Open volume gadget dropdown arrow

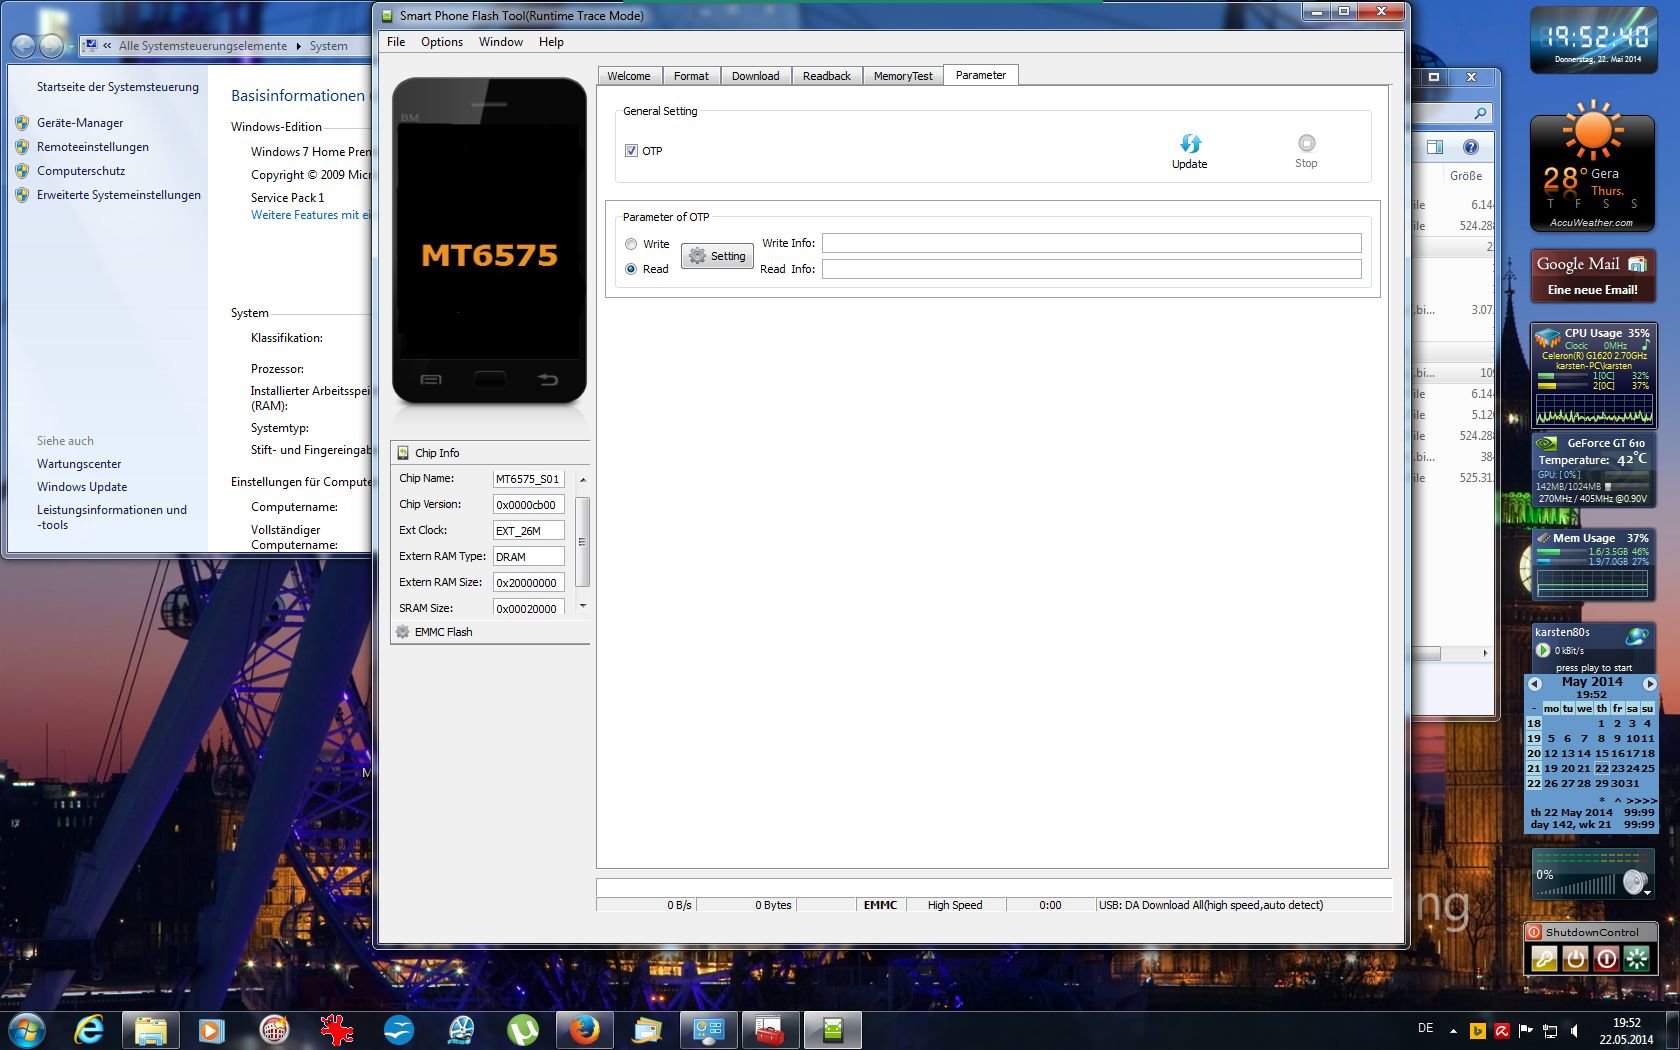(1647, 891)
